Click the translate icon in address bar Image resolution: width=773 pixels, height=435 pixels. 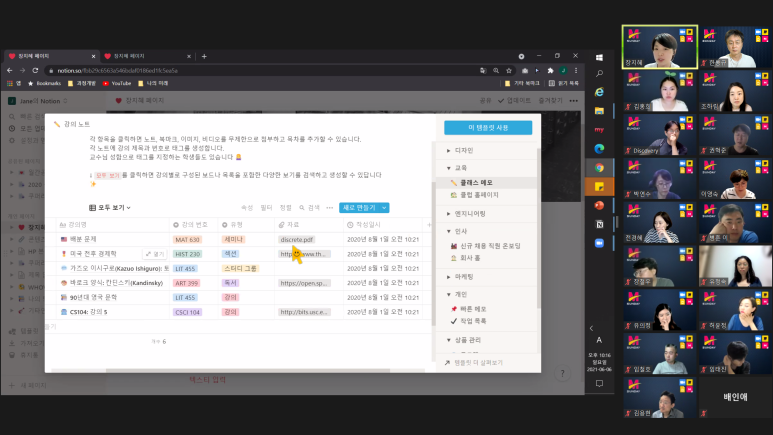(x=483, y=71)
